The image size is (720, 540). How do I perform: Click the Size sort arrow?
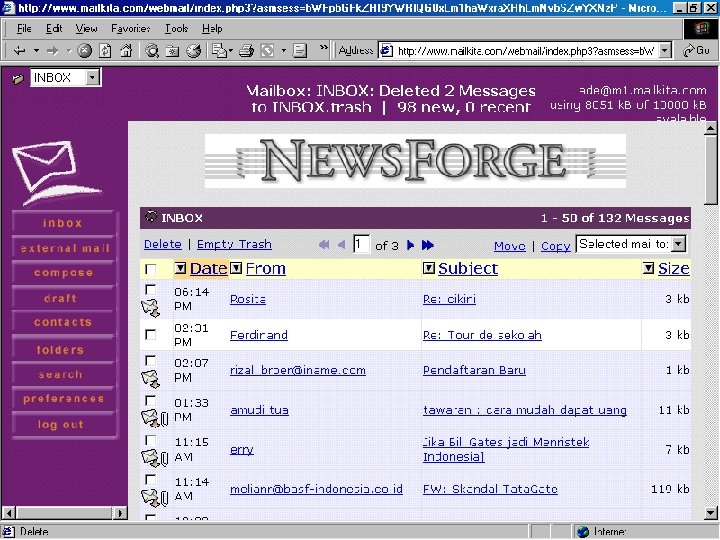[648, 268]
